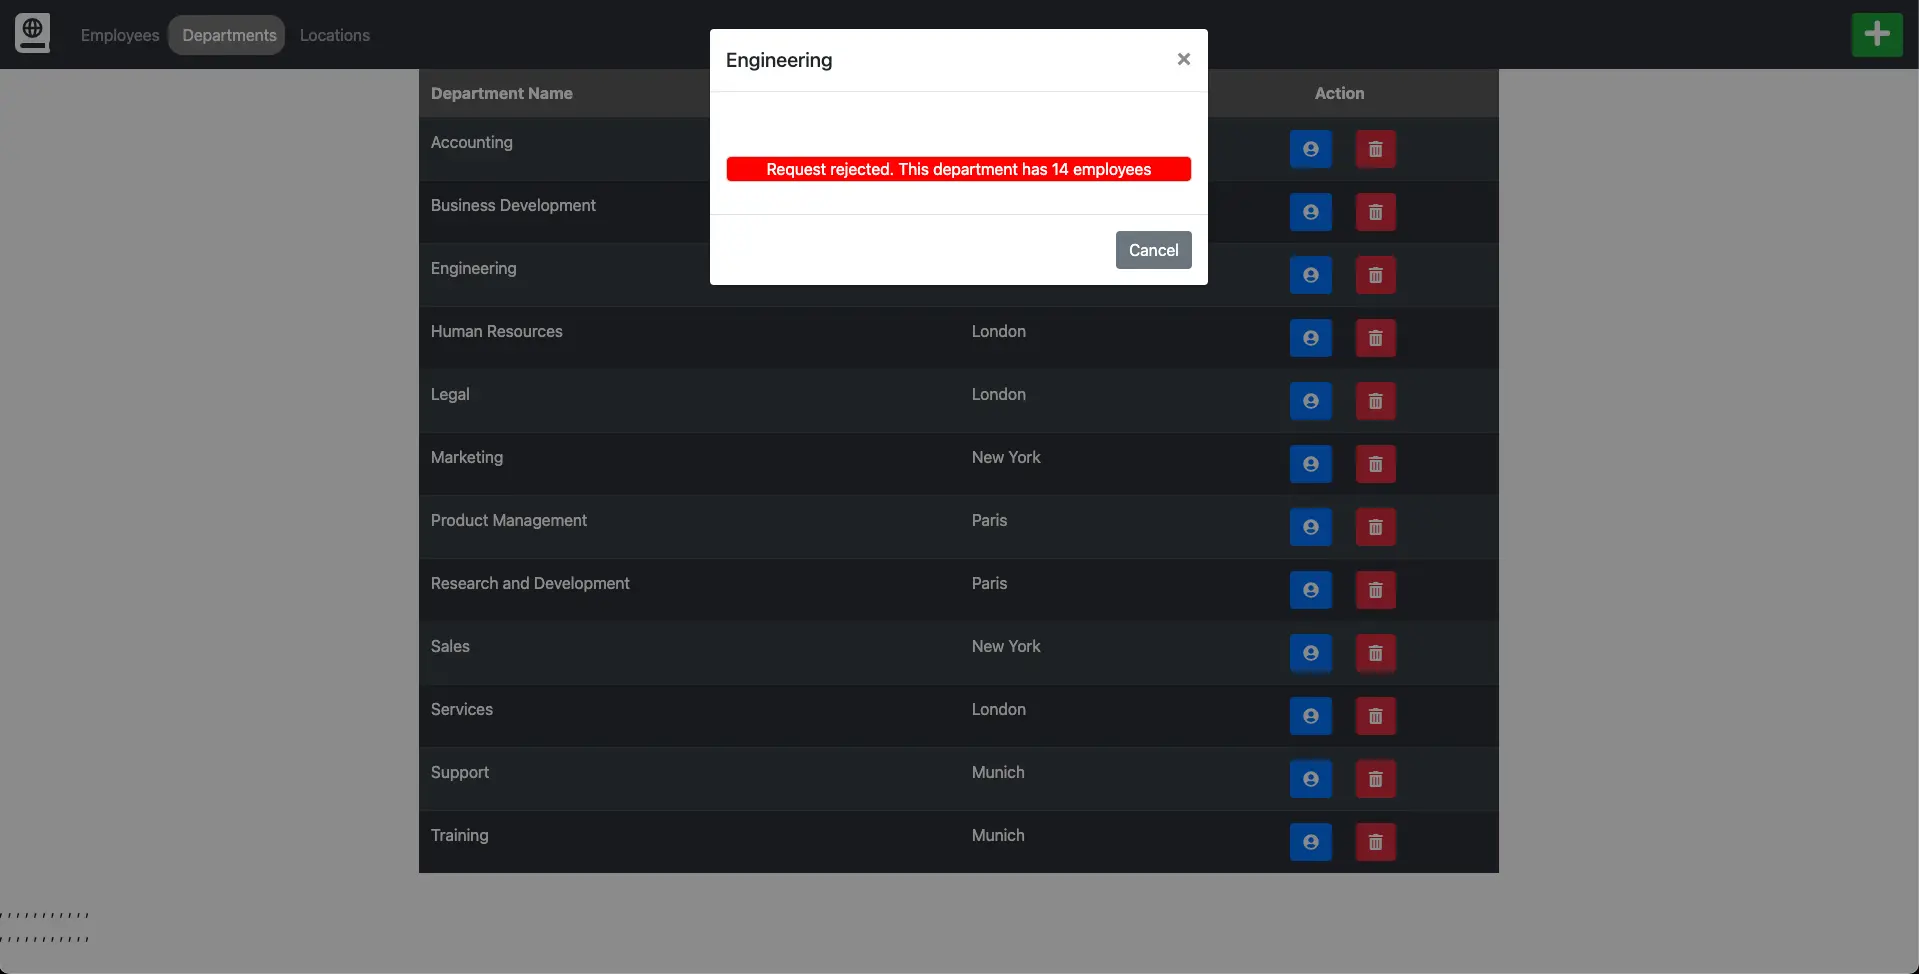Edit the Services department

1310,716
